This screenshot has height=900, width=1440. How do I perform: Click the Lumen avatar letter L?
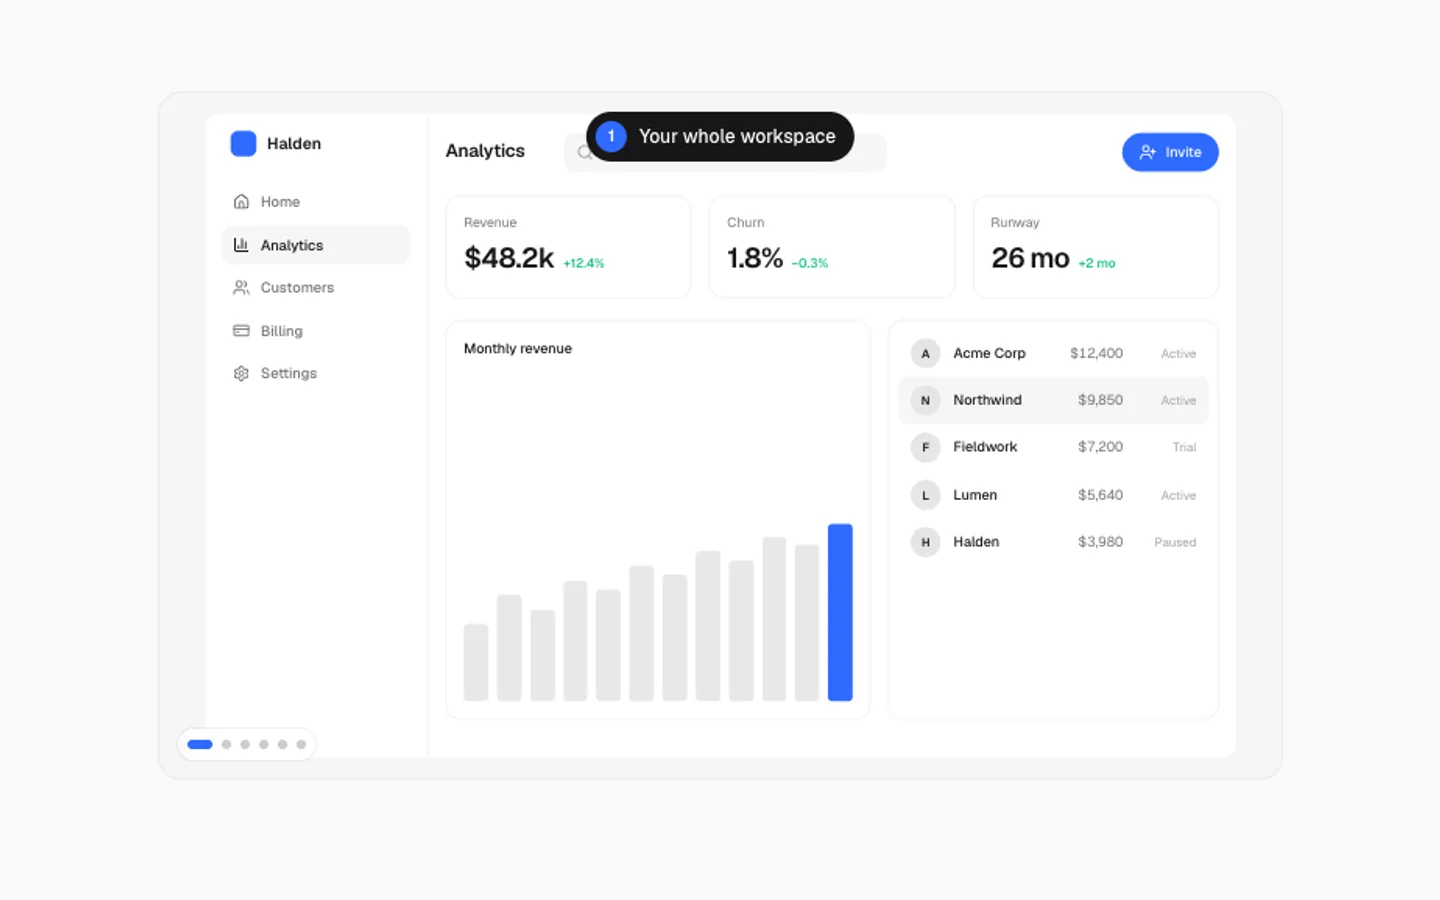[925, 495]
